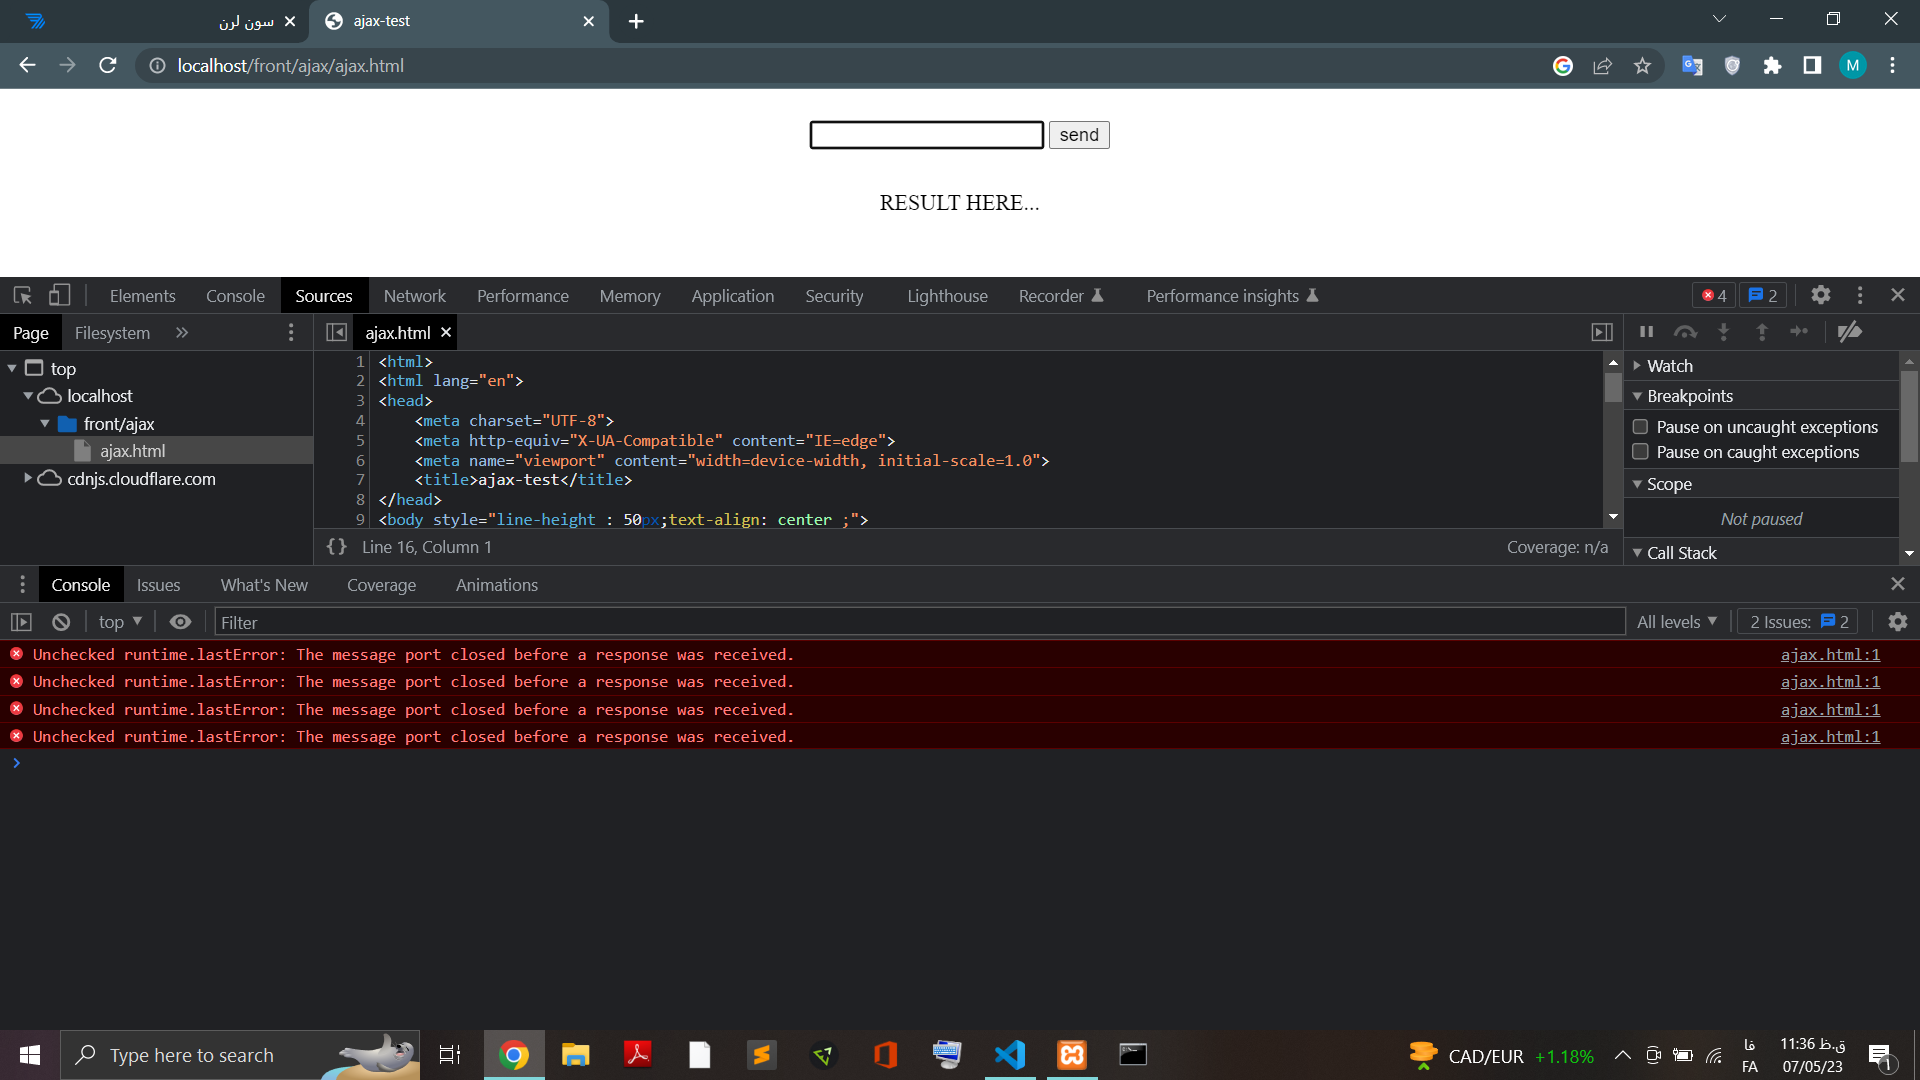Open the side panel icon
Viewport: 1920px width, 1080px height.
1812,66
